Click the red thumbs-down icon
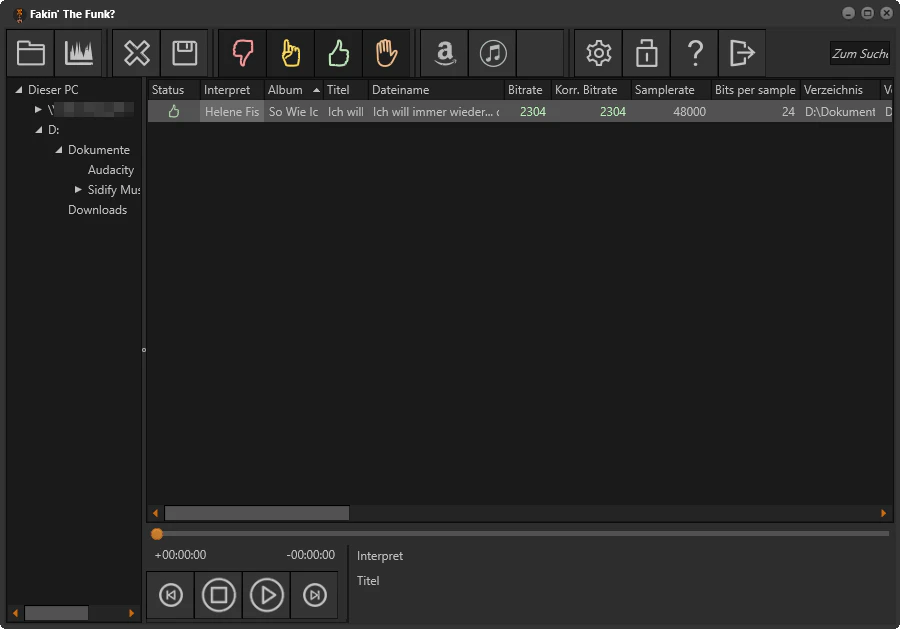Screen dimensions: 900x629 pos(243,53)
